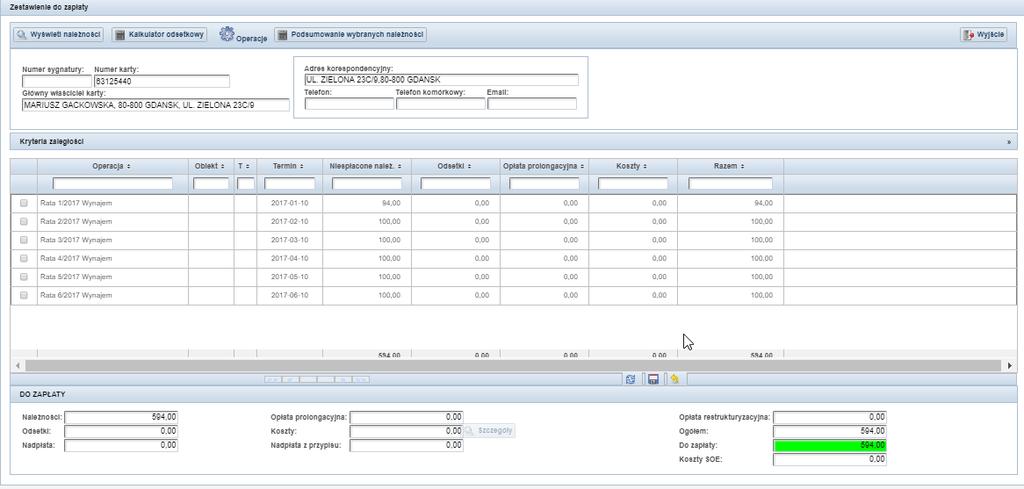Viewport: 1024px width, 489px height.
Task: Click the DO ZAPŁATY panel header
Action: pos(513,394)
